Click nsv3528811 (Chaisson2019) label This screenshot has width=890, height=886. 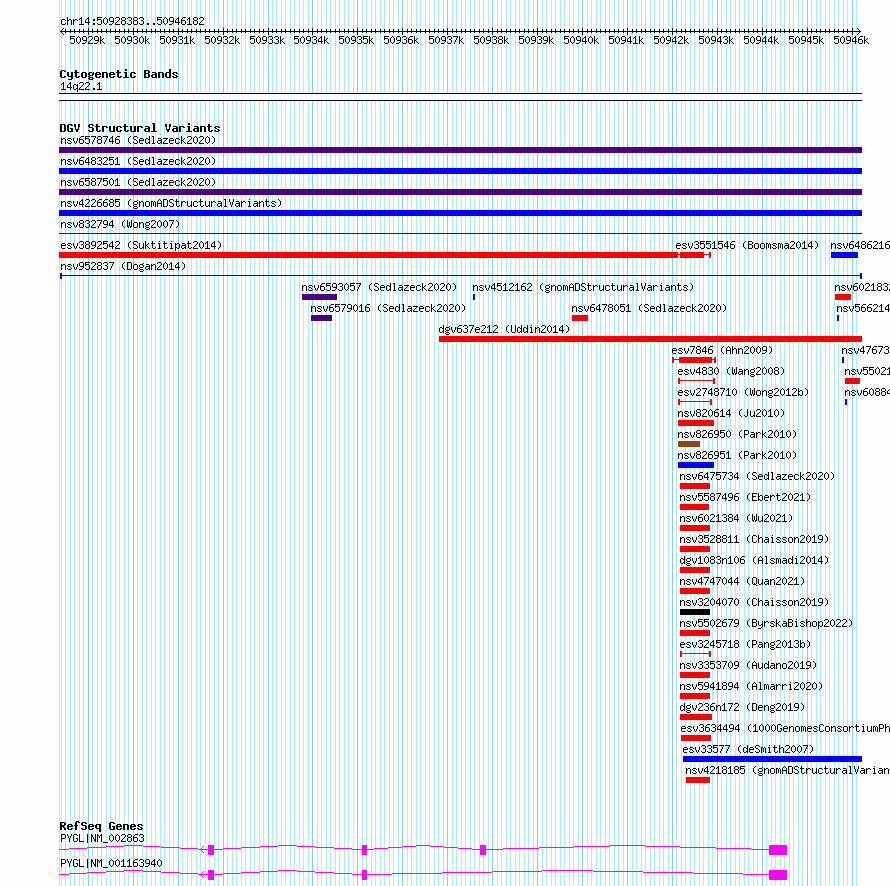pyautogui.click(x=754, y=539)
